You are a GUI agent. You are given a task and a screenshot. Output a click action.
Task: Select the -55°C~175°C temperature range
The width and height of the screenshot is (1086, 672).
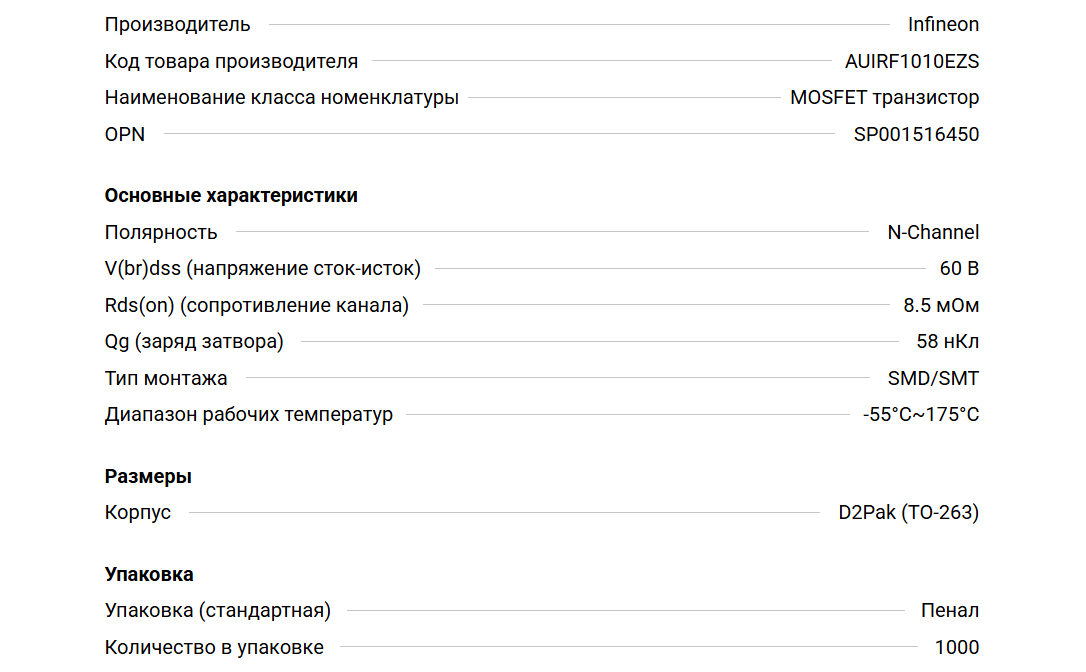click(x=921, y=415)
